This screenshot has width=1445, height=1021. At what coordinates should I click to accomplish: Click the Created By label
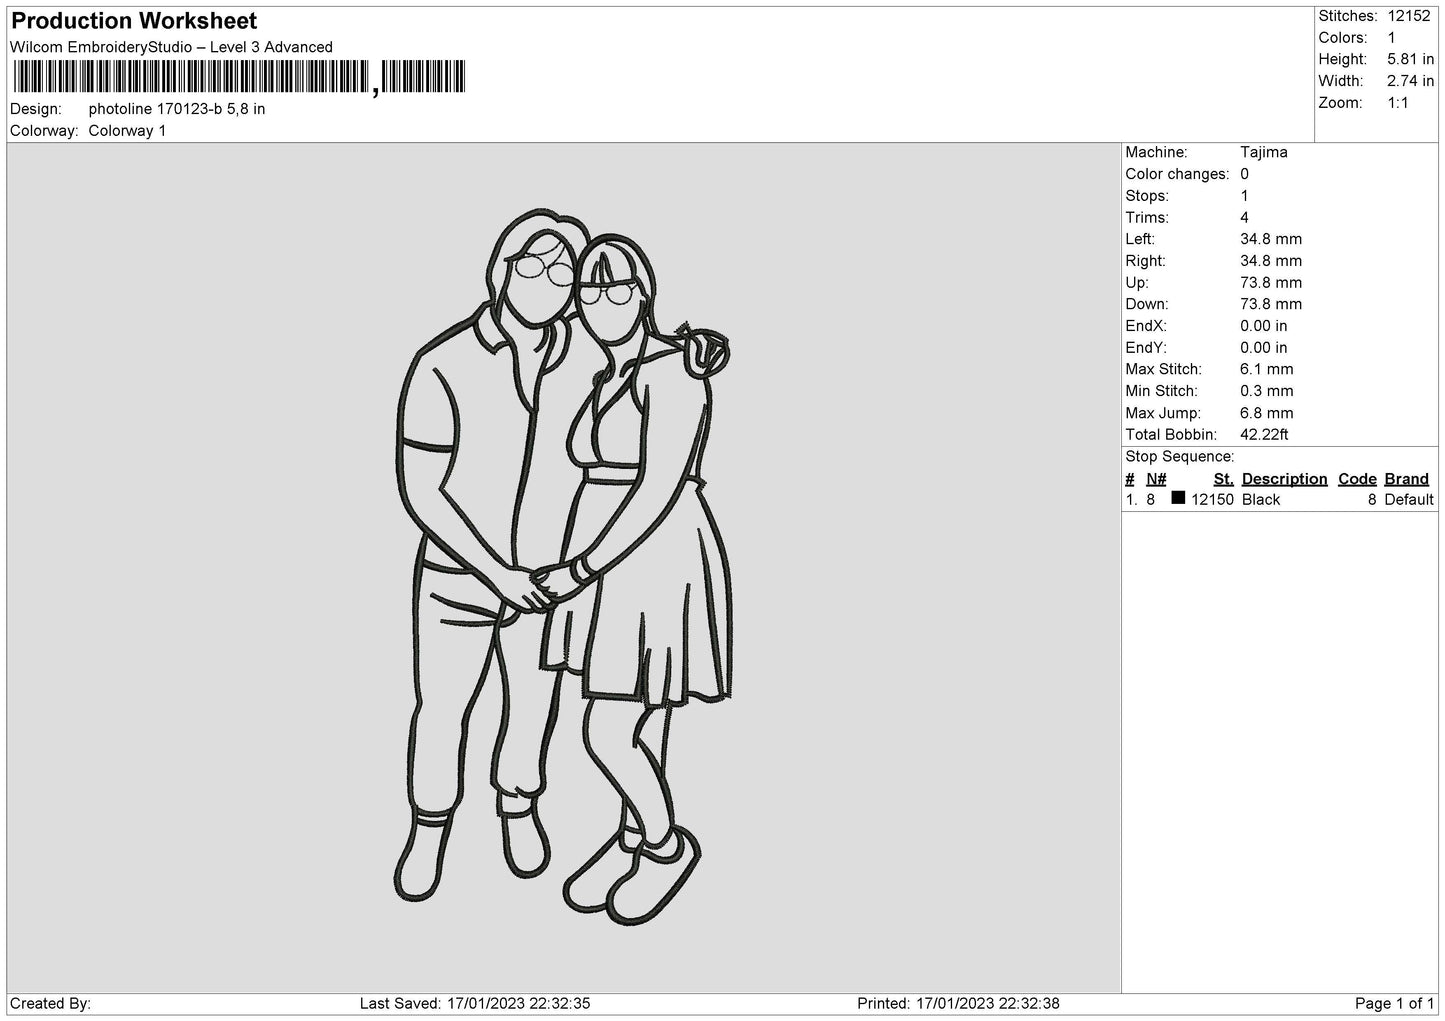coord(50,1004)
